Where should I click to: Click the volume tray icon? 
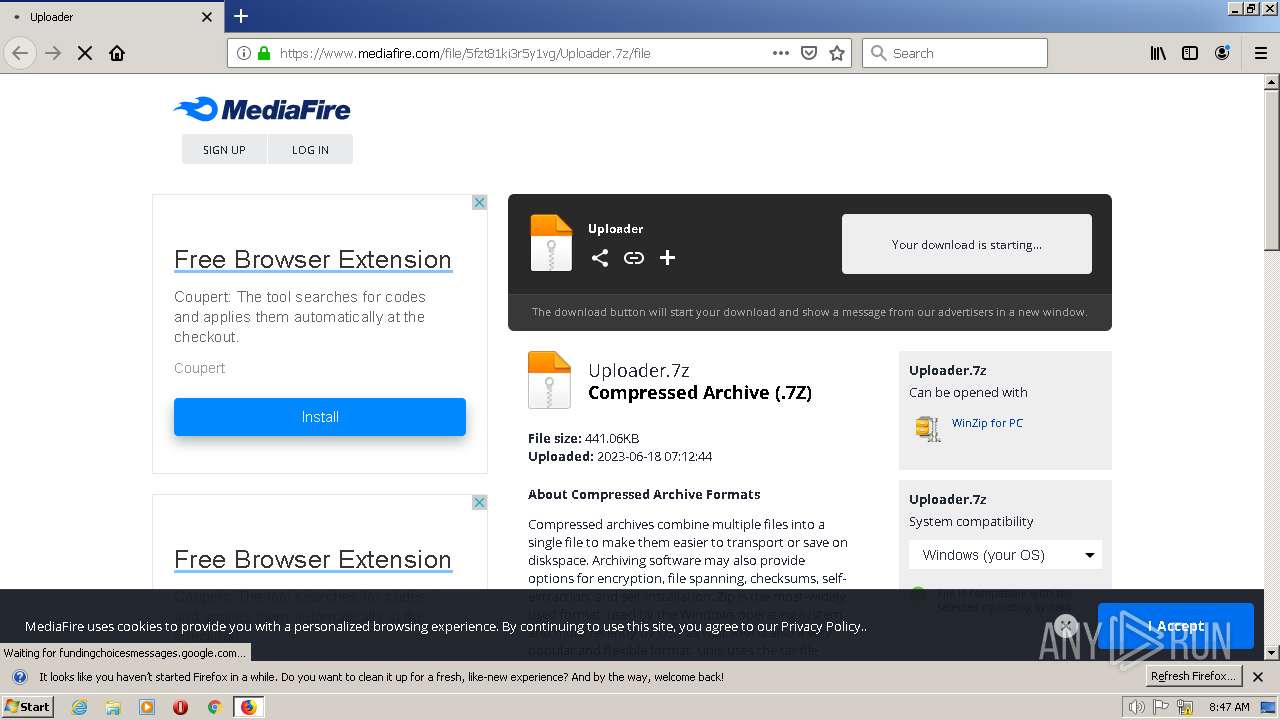(1137, 707)
